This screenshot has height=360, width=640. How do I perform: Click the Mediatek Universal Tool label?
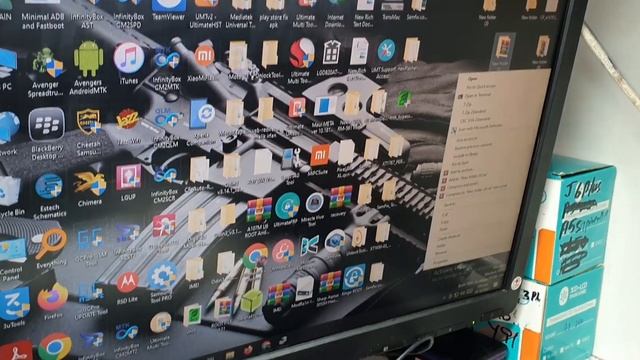(241, 21)
